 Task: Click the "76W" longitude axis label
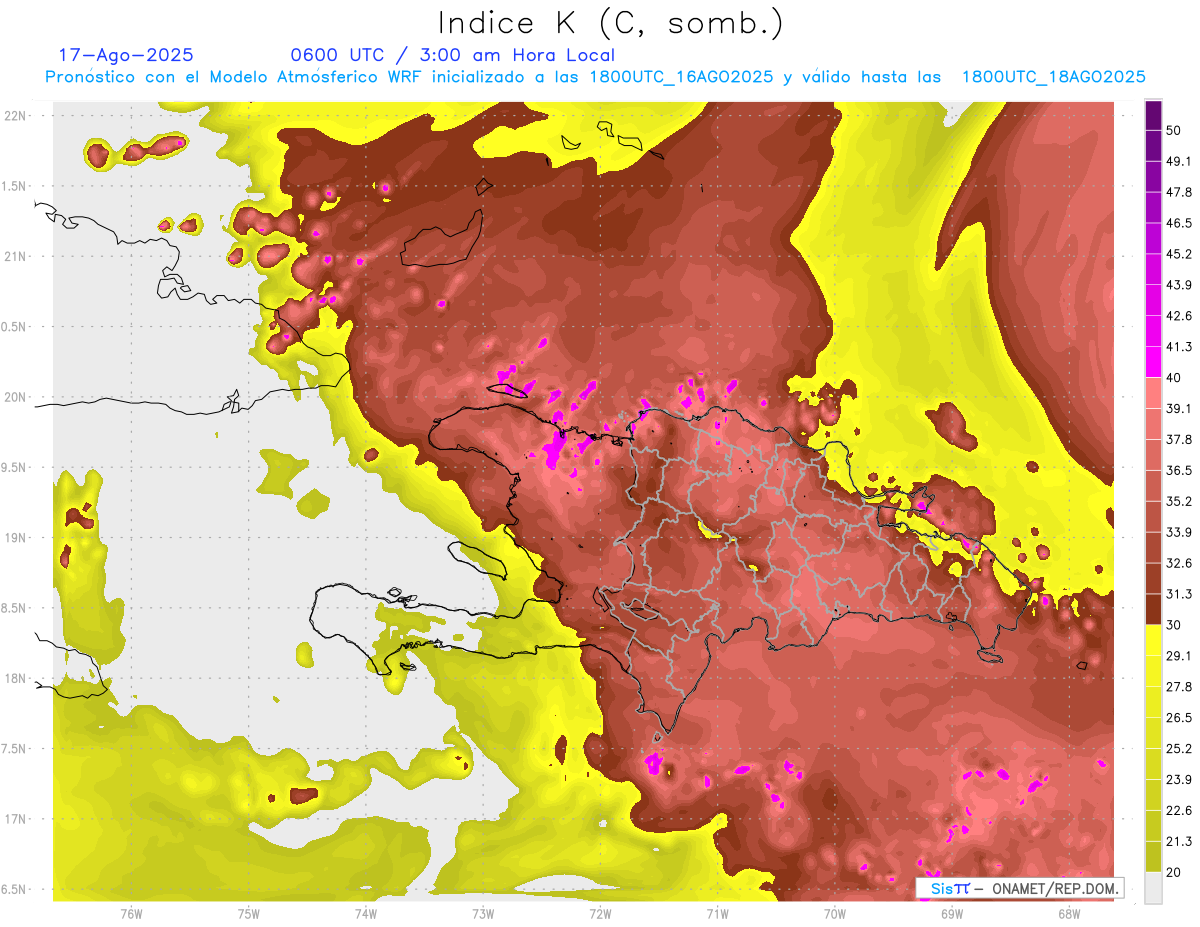pos(131,913)
